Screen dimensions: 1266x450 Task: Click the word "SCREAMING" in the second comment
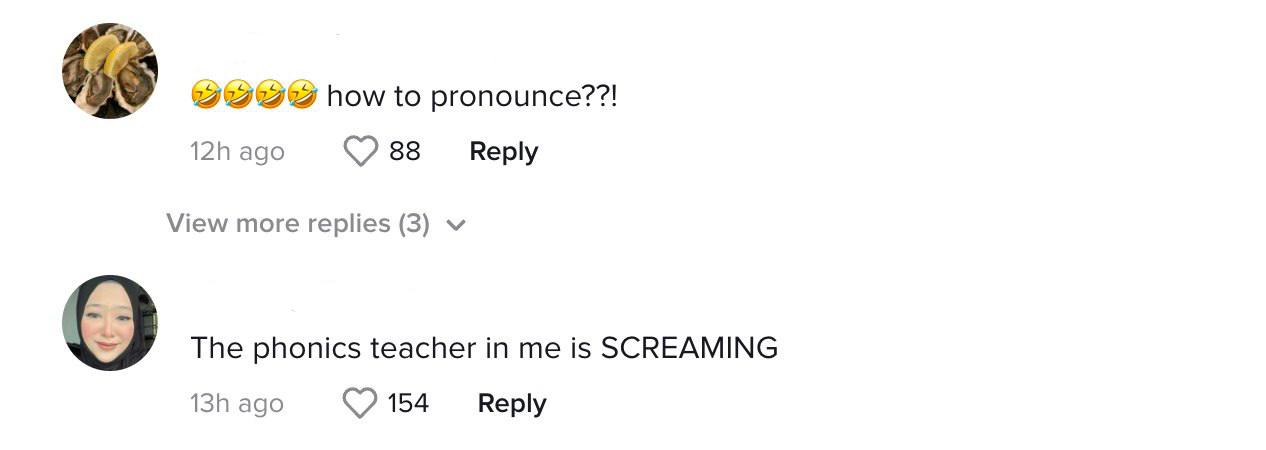pos(689,348)
